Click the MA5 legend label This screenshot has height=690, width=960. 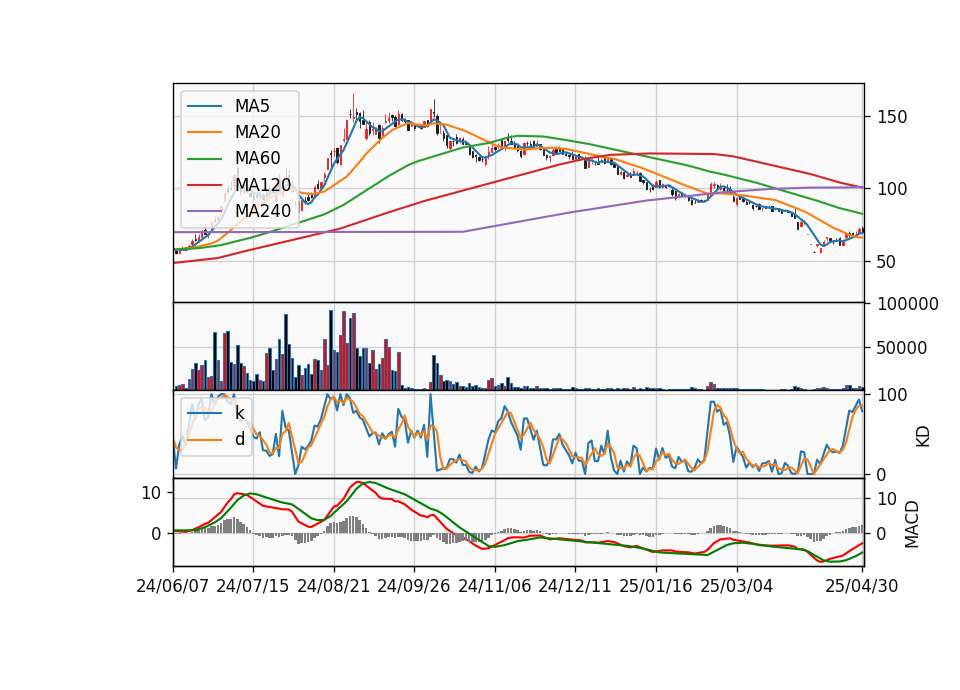252,106
